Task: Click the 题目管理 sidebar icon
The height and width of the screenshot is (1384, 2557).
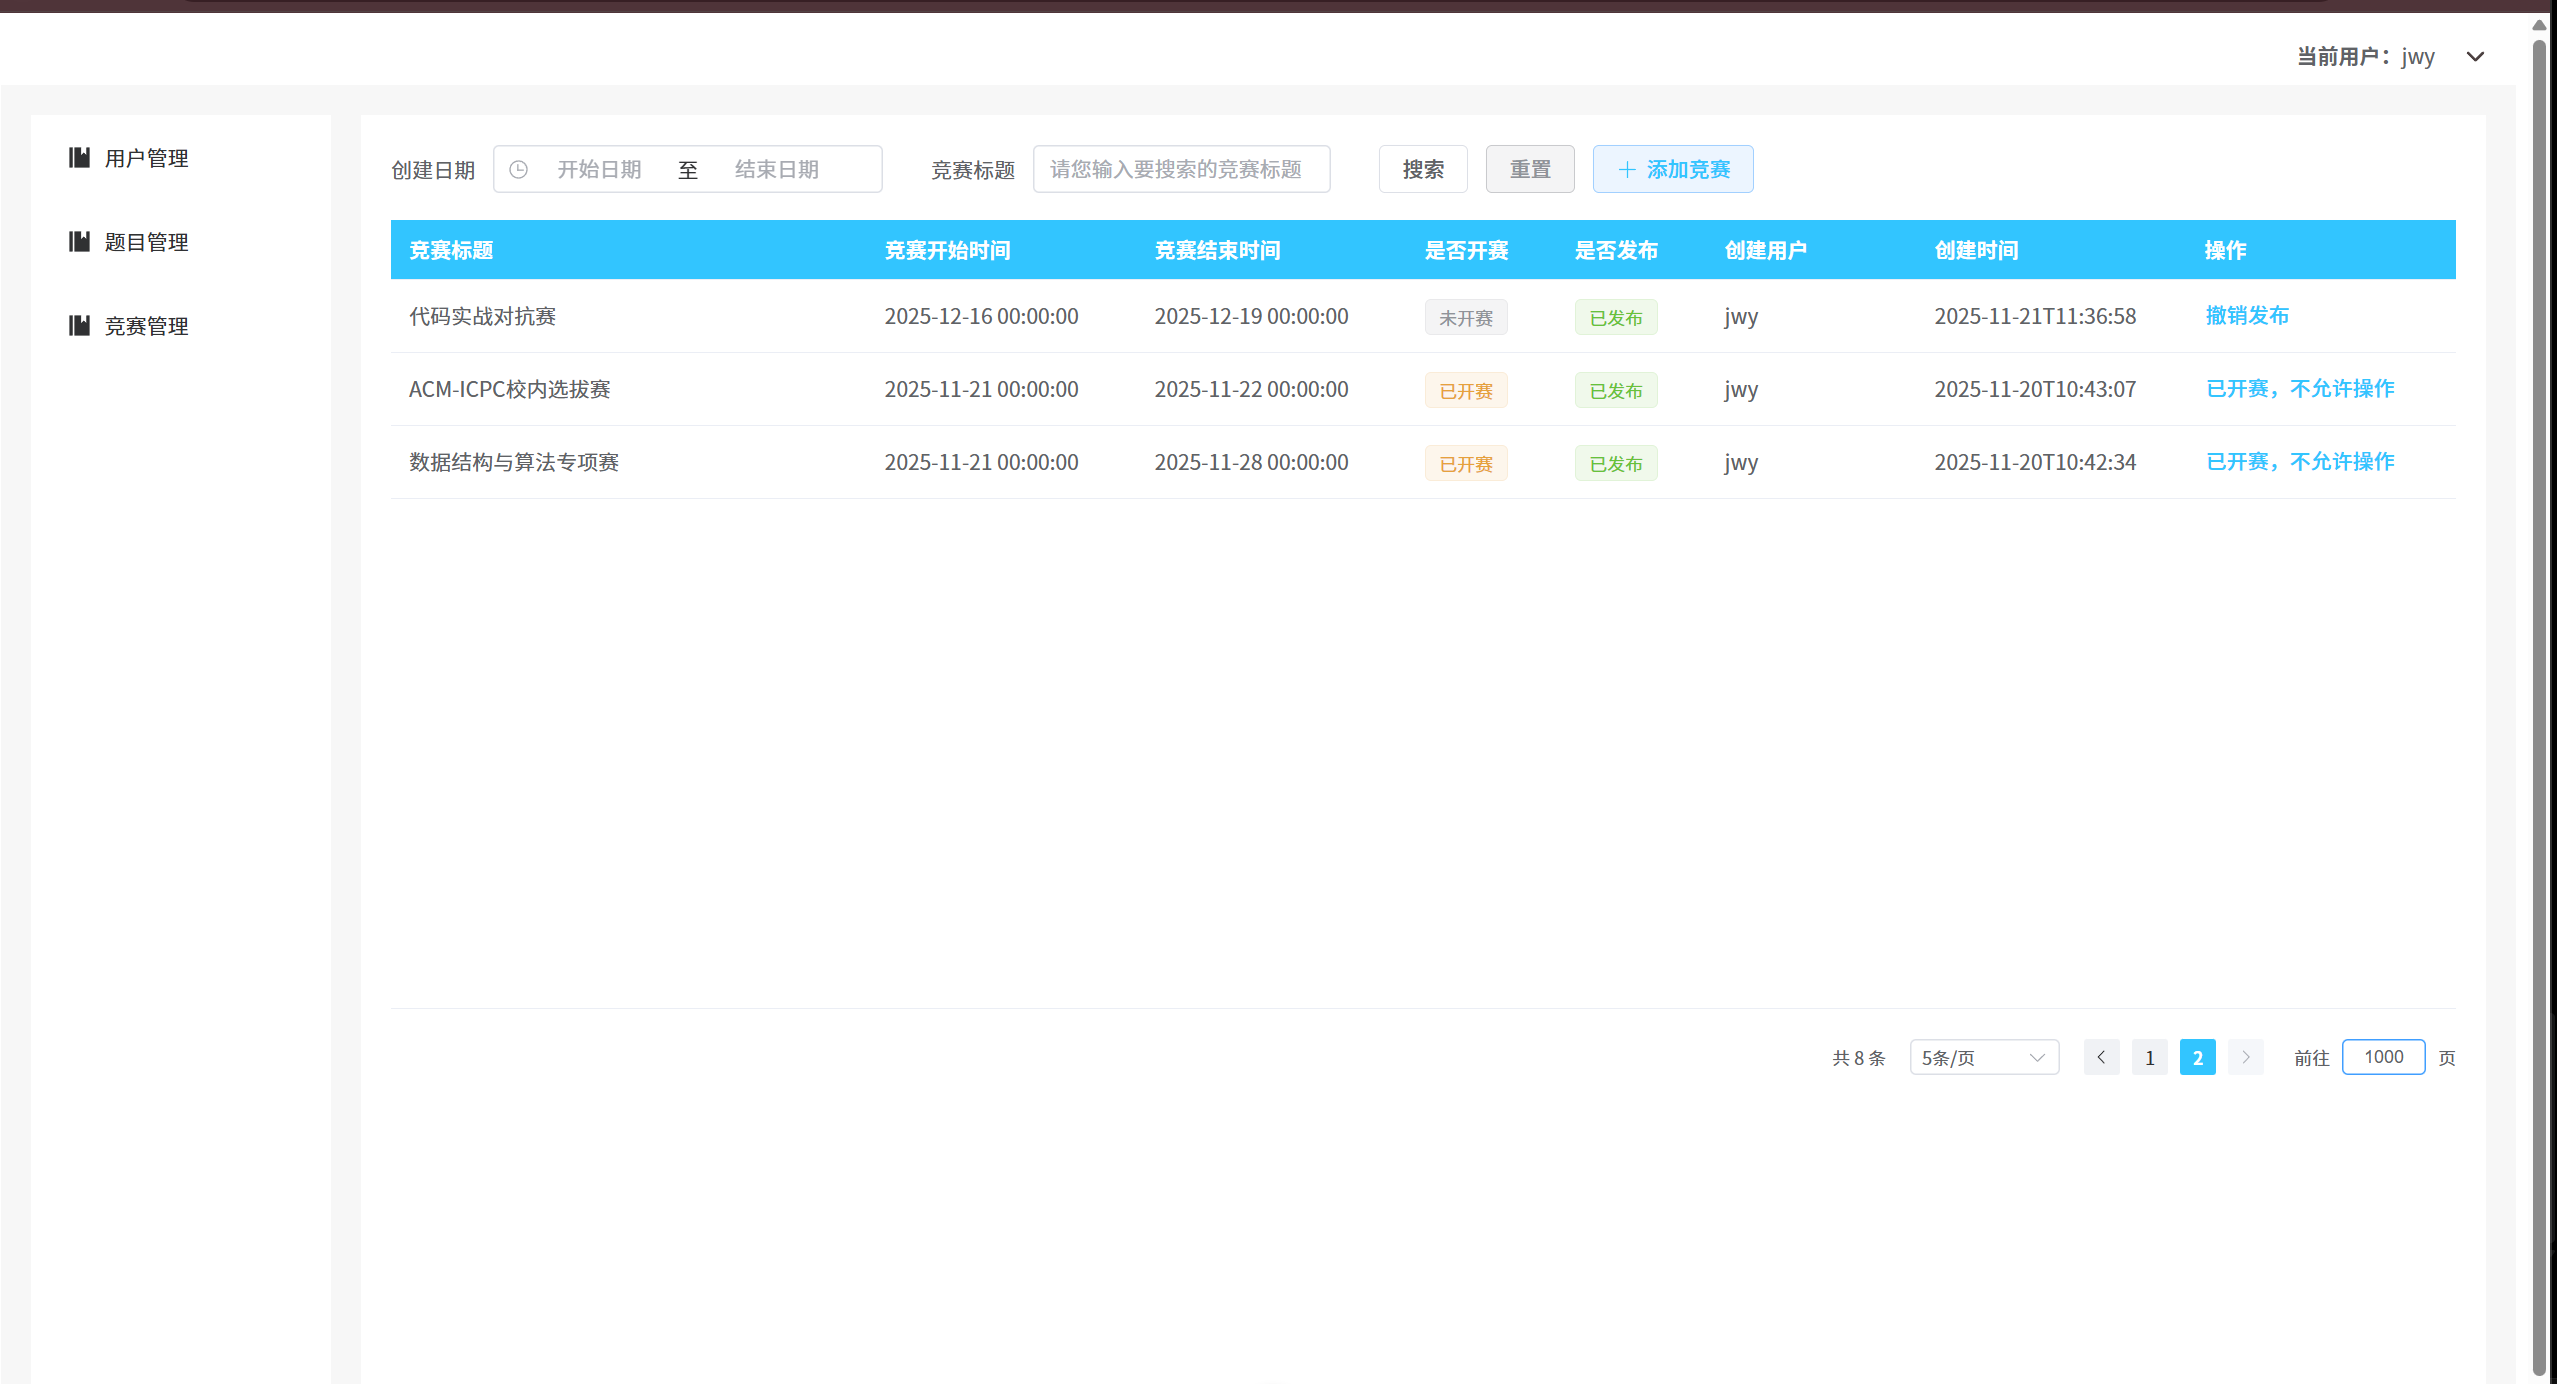Action: pyautogui.click(x=79, y=241)
